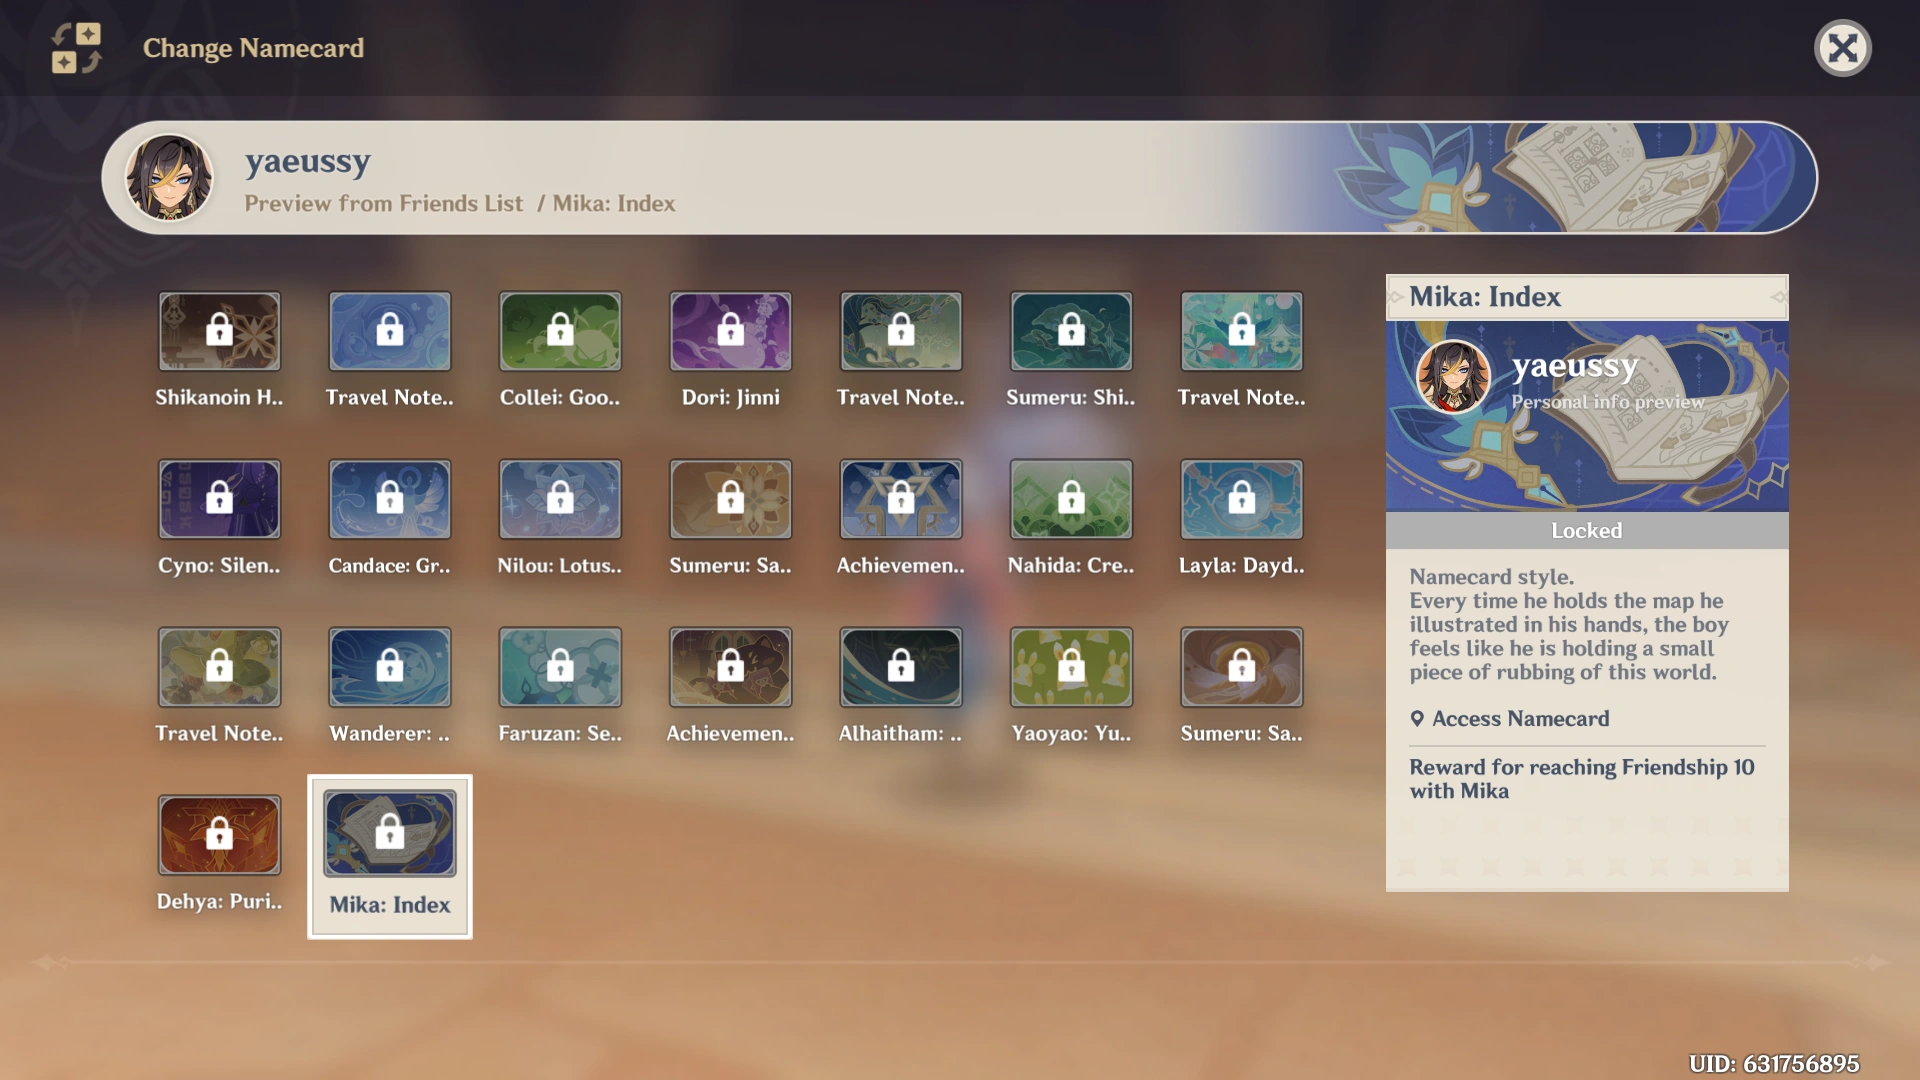
Task: Select the Yaoyao namecard icon
Action: (1071, 667)
